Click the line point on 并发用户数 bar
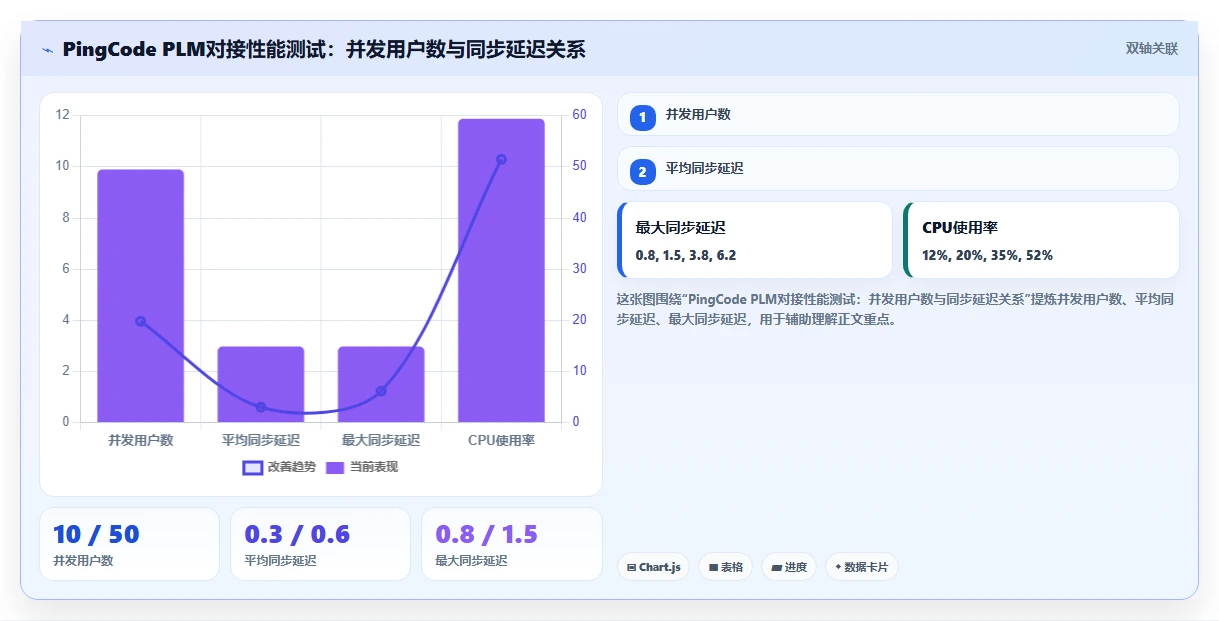Screen dimensions: 1219x621 [x=140, y=321]
